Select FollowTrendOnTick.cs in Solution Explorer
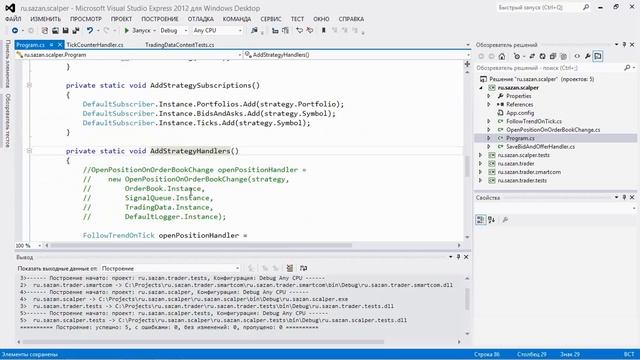640x360 pixels. point(533,122)
